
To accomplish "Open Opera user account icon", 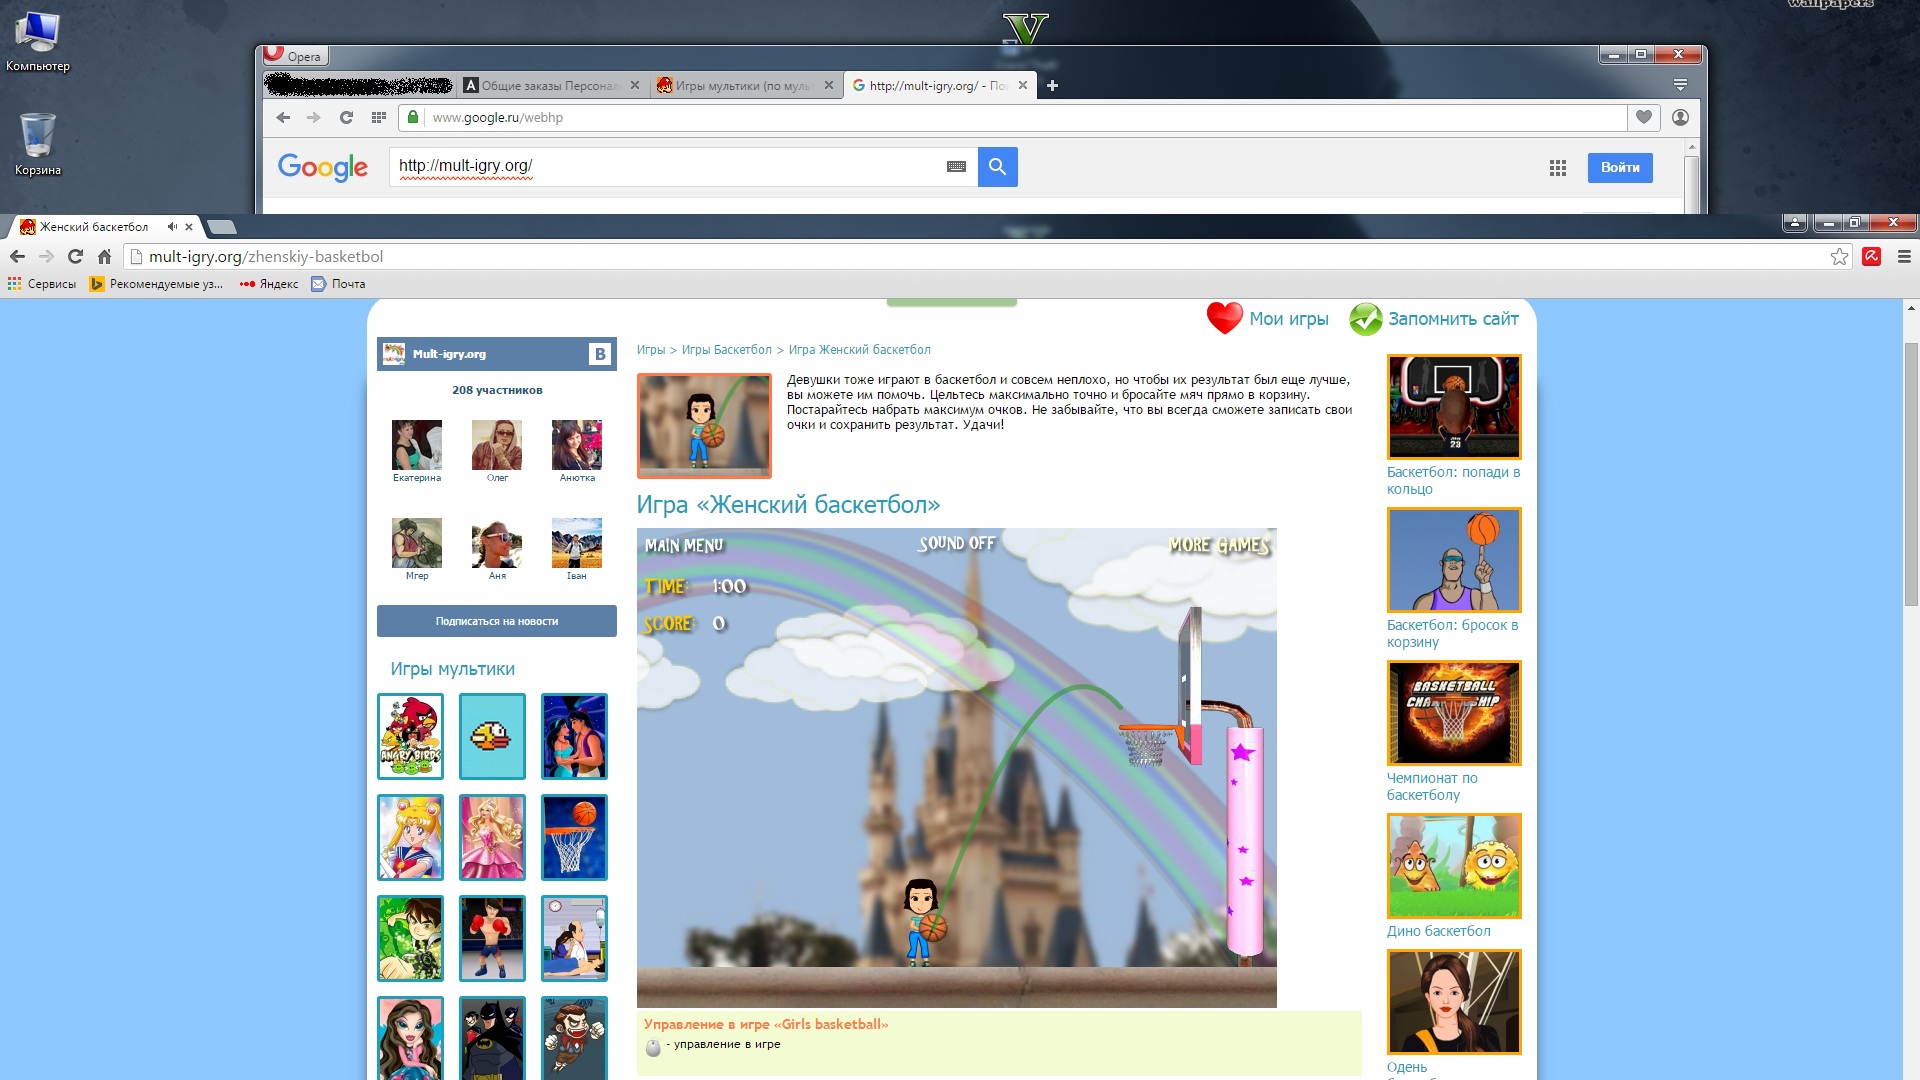I will tap(1680, 118).
